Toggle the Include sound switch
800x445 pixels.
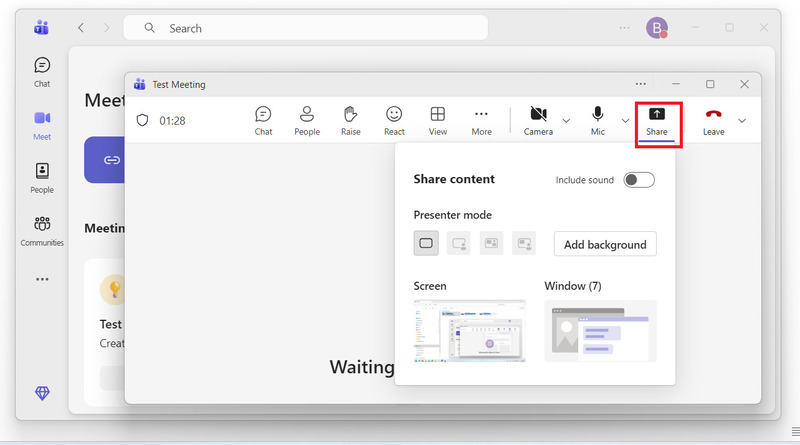pos(639,180)
